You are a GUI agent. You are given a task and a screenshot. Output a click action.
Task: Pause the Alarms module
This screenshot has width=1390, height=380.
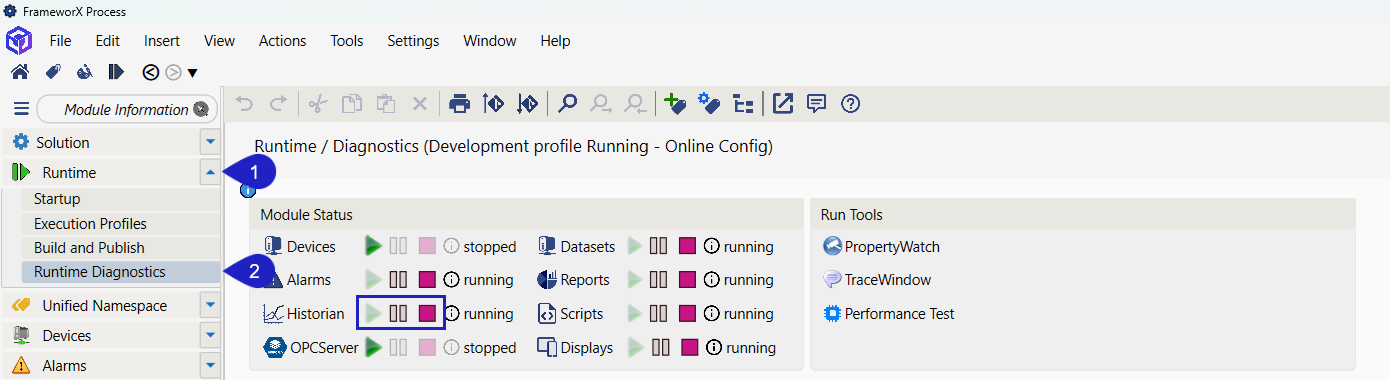tap(398, 280)
